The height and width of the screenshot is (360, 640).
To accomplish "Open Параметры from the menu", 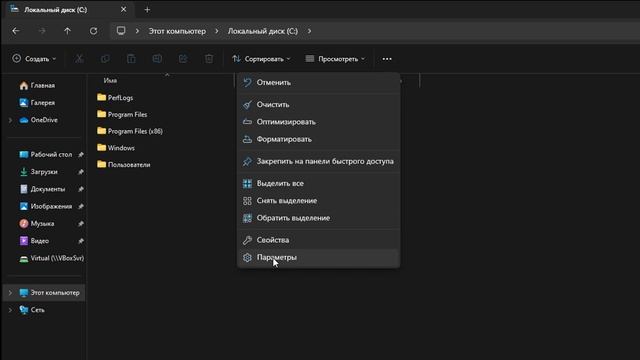I will tap(318, 257).
